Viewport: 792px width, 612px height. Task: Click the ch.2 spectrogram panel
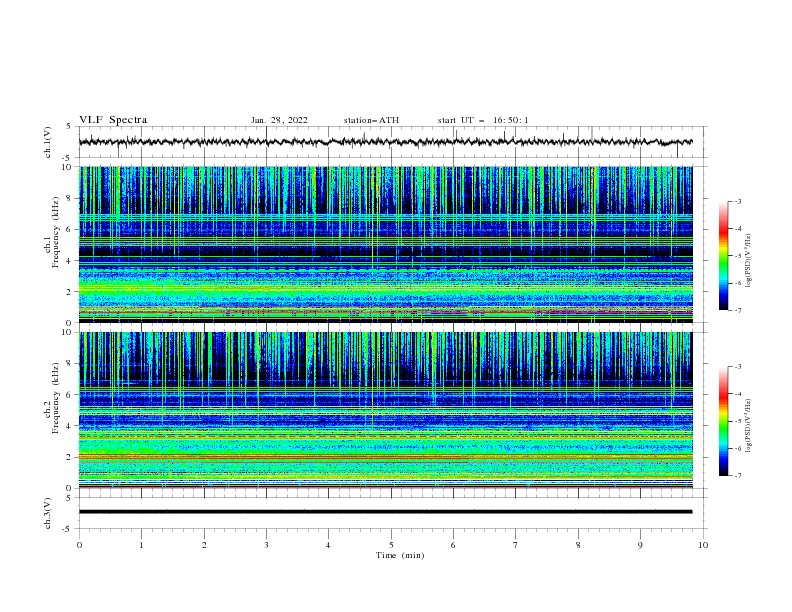tap(385, 410)
